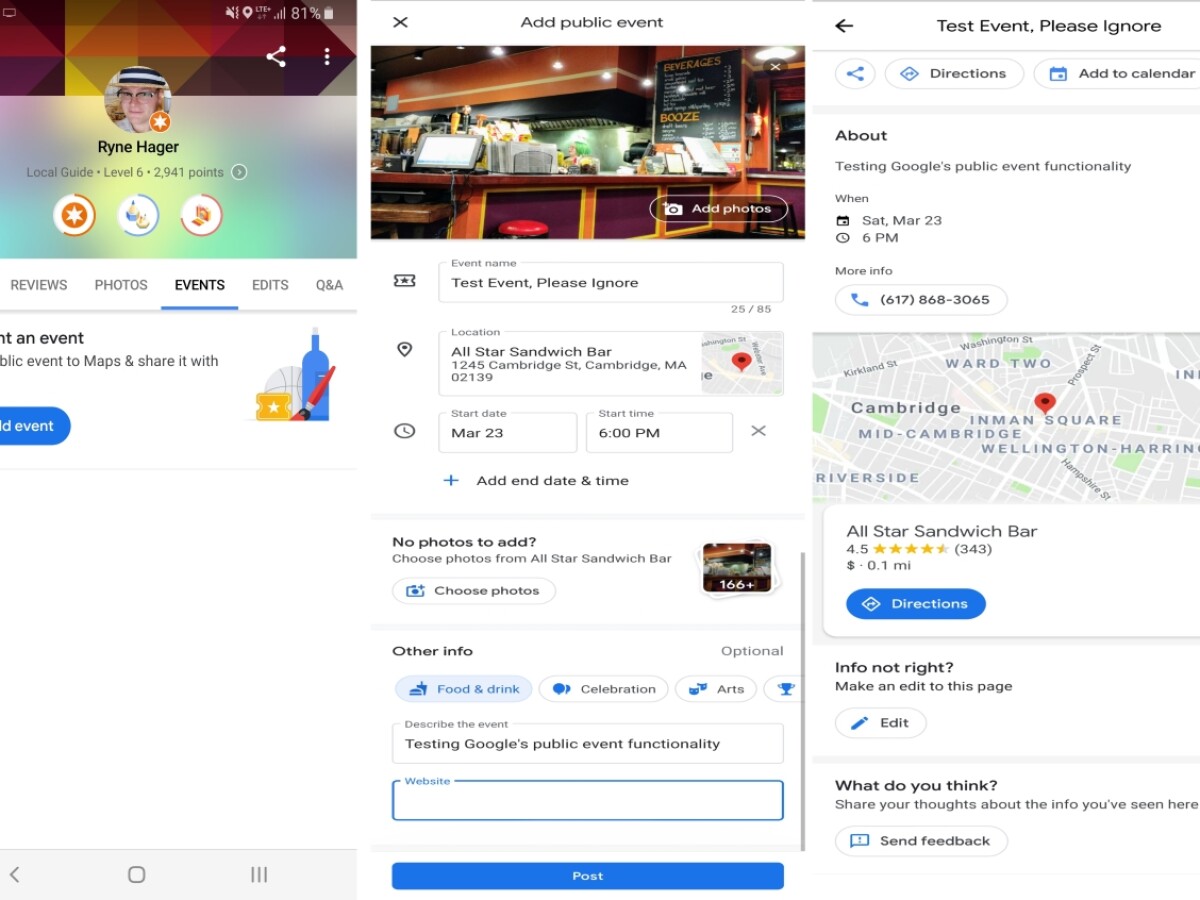Viewport: 1200px width, 900px height.
Task: Toggle the Celebration category chip
Action: click(x=605, y=689)
